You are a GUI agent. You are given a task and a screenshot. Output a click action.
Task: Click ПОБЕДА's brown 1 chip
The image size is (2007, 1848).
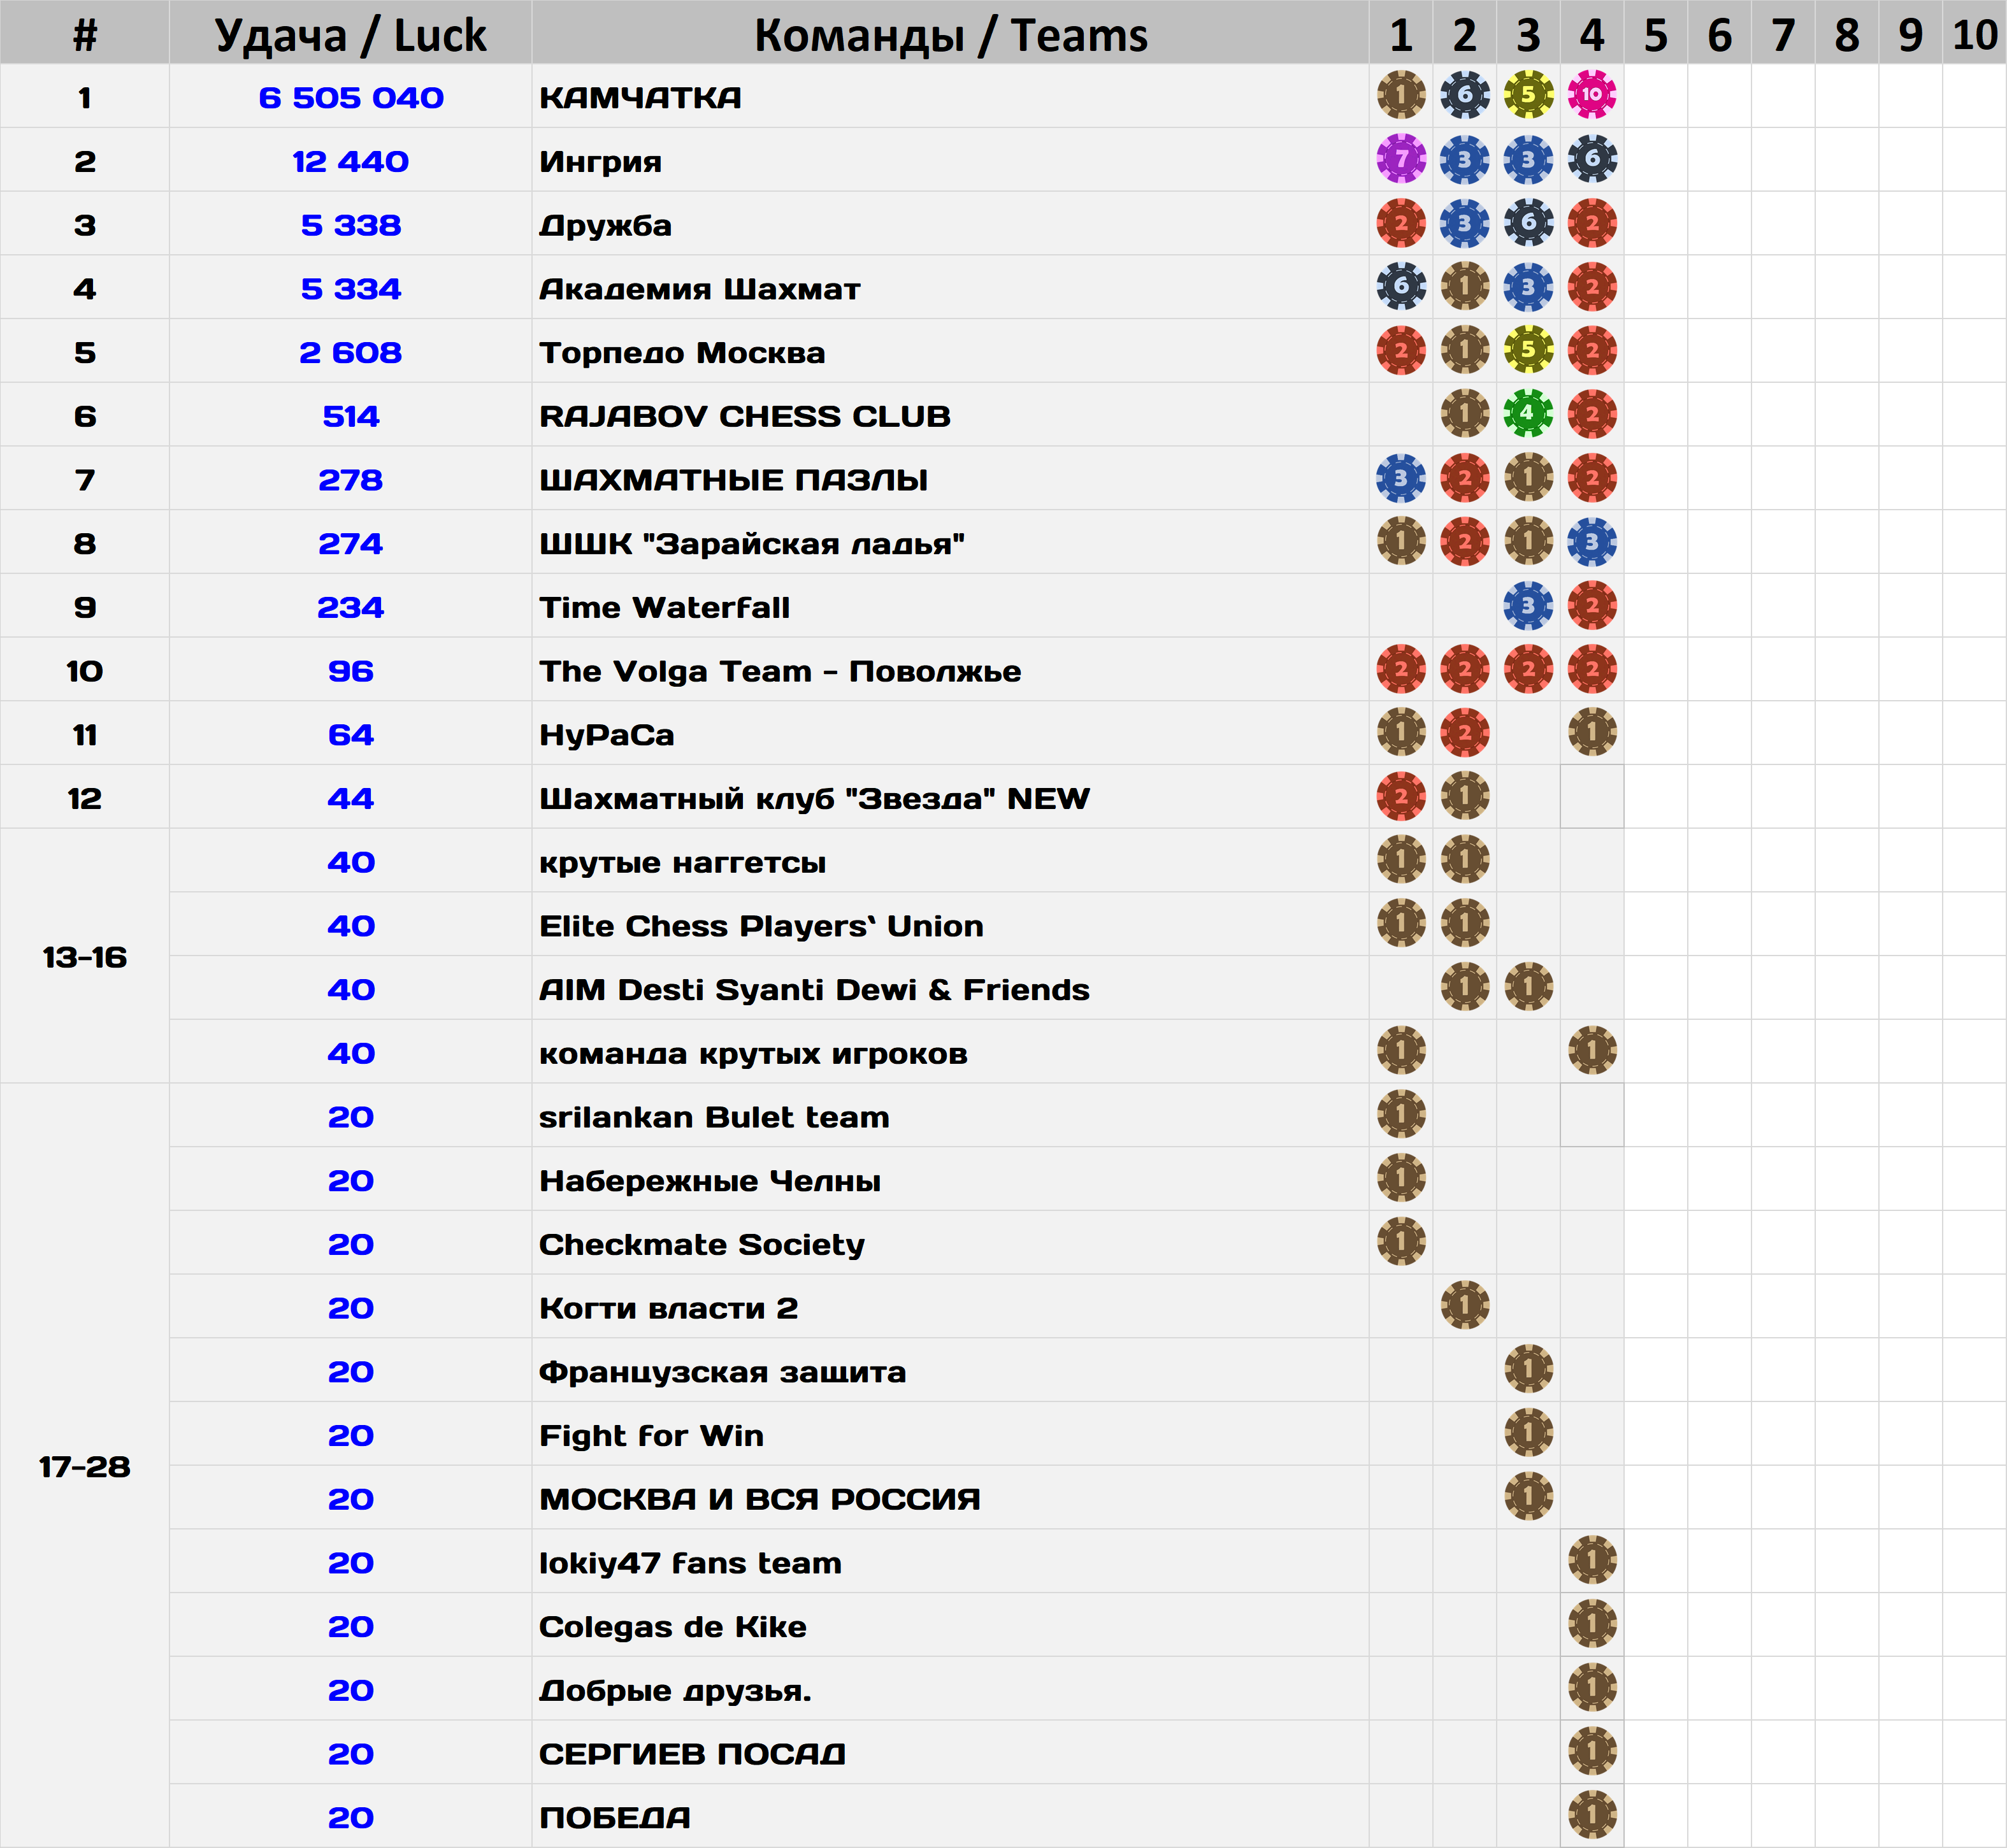coord(1592,1815)
